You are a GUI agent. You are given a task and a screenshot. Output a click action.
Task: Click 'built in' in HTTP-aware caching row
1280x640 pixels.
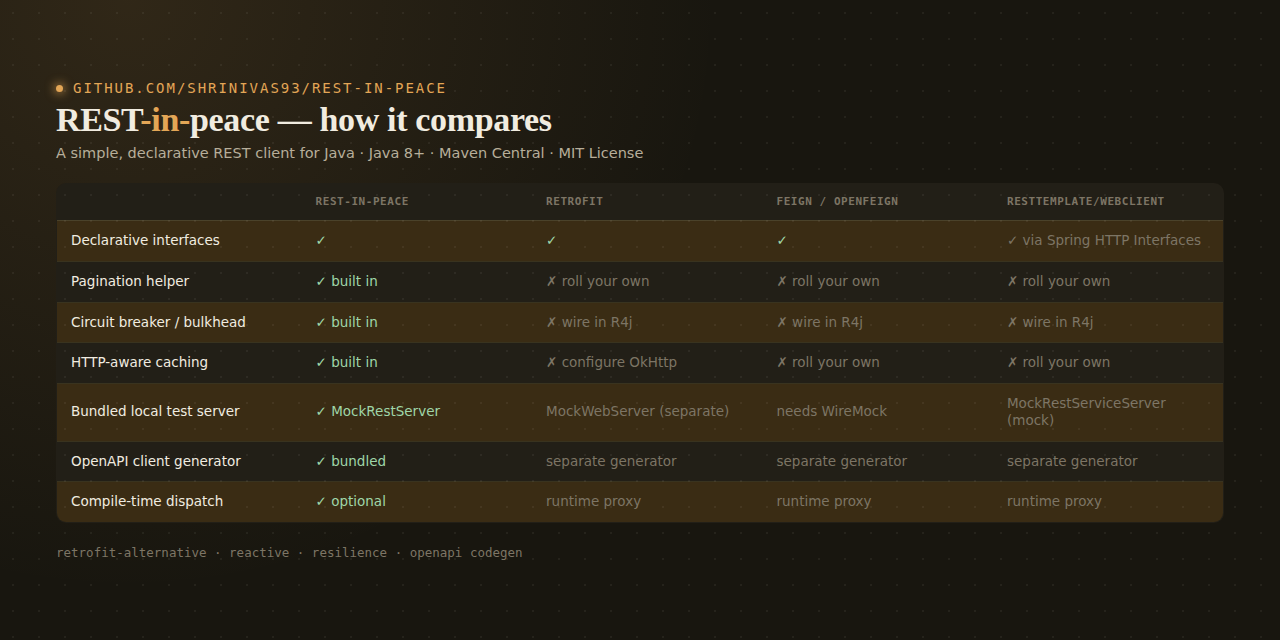pos(347,362)
